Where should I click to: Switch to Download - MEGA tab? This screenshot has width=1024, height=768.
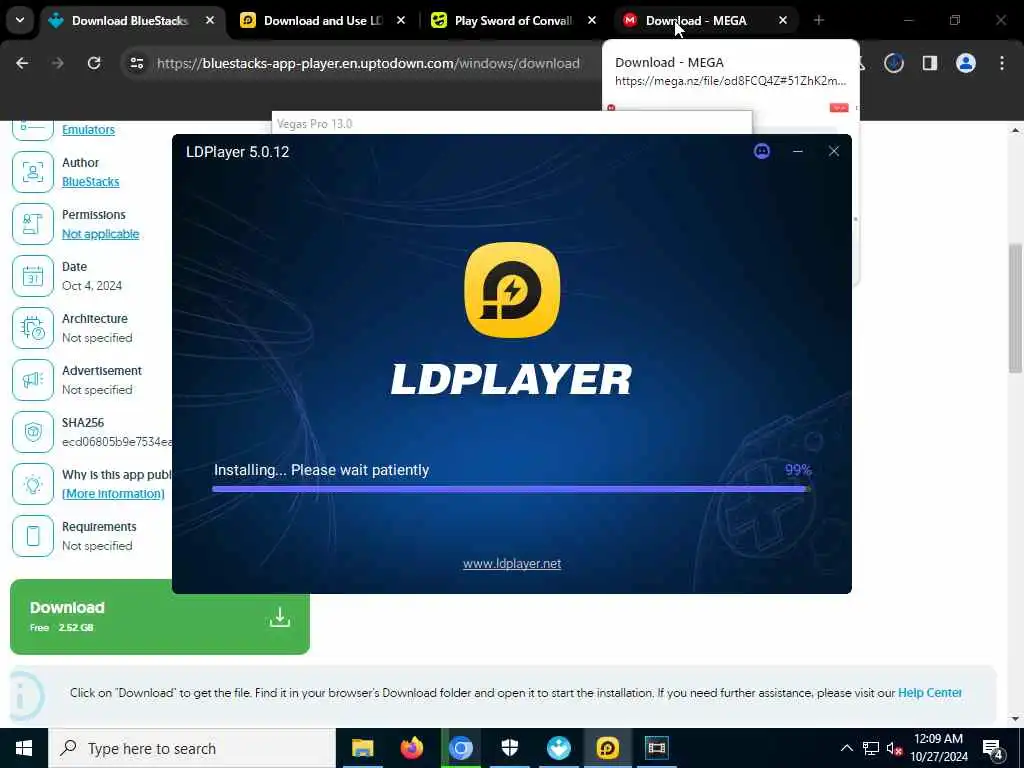696,21
